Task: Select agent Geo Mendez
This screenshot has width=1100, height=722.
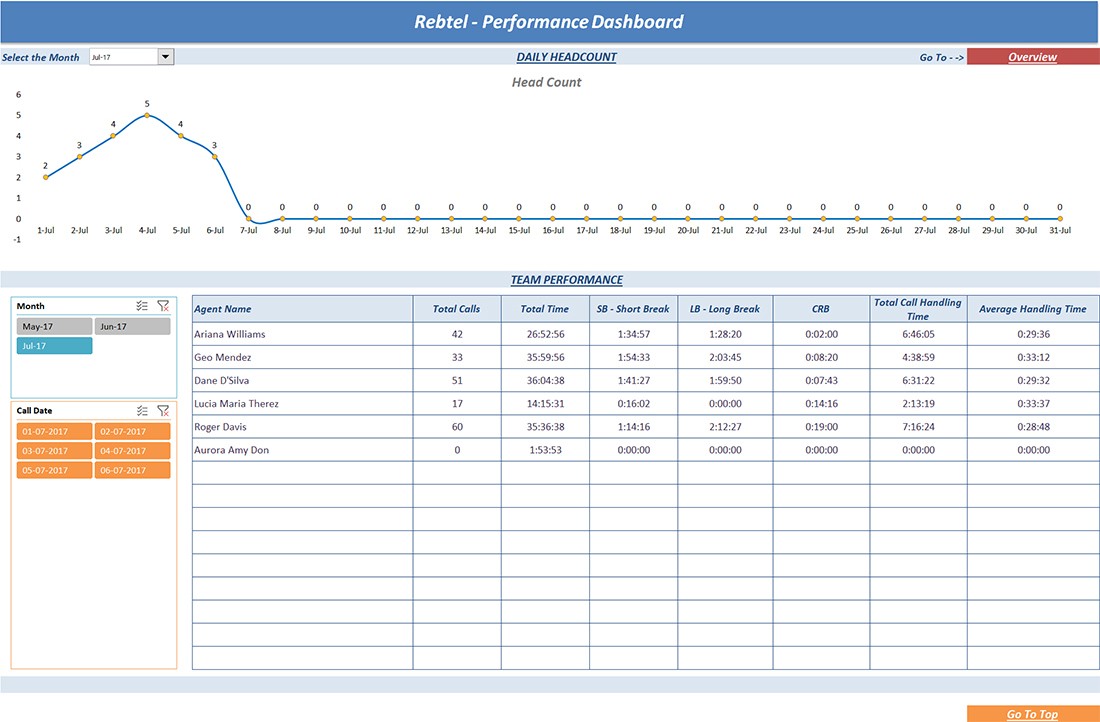Action: pos(222,357)
